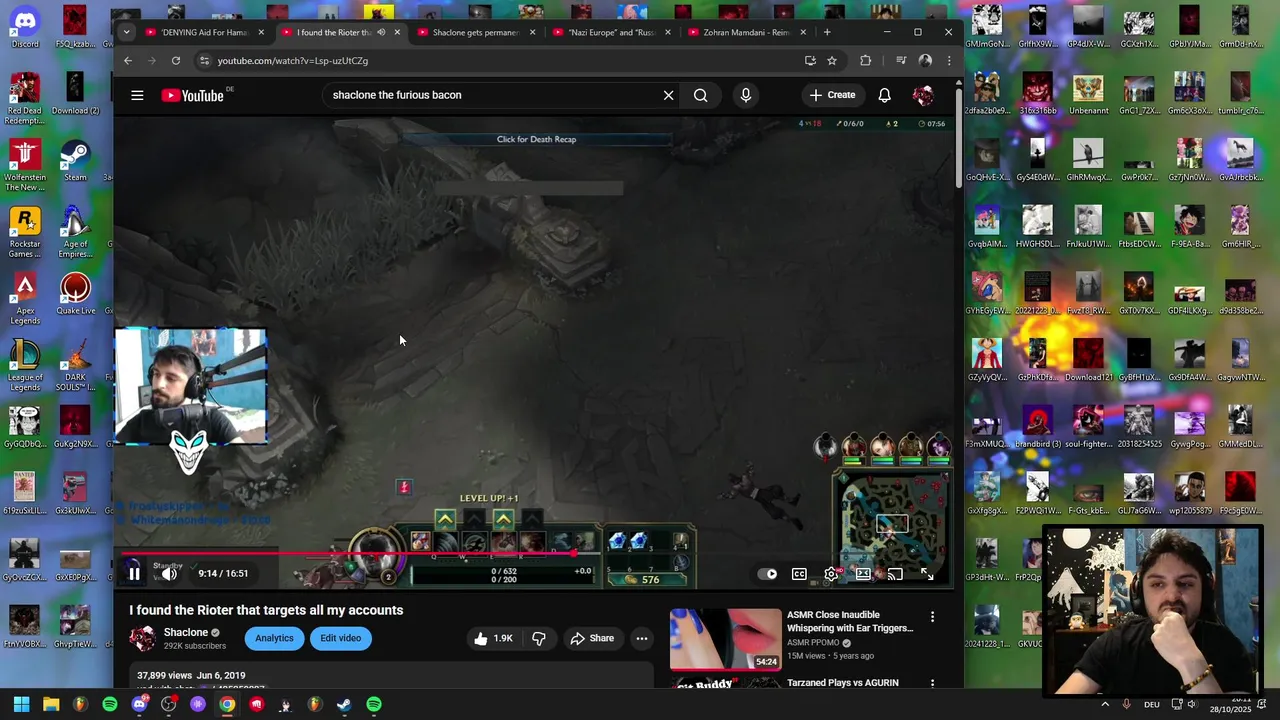
Task: Clear the YouTube search box text
Action: (x=668, y=95)
